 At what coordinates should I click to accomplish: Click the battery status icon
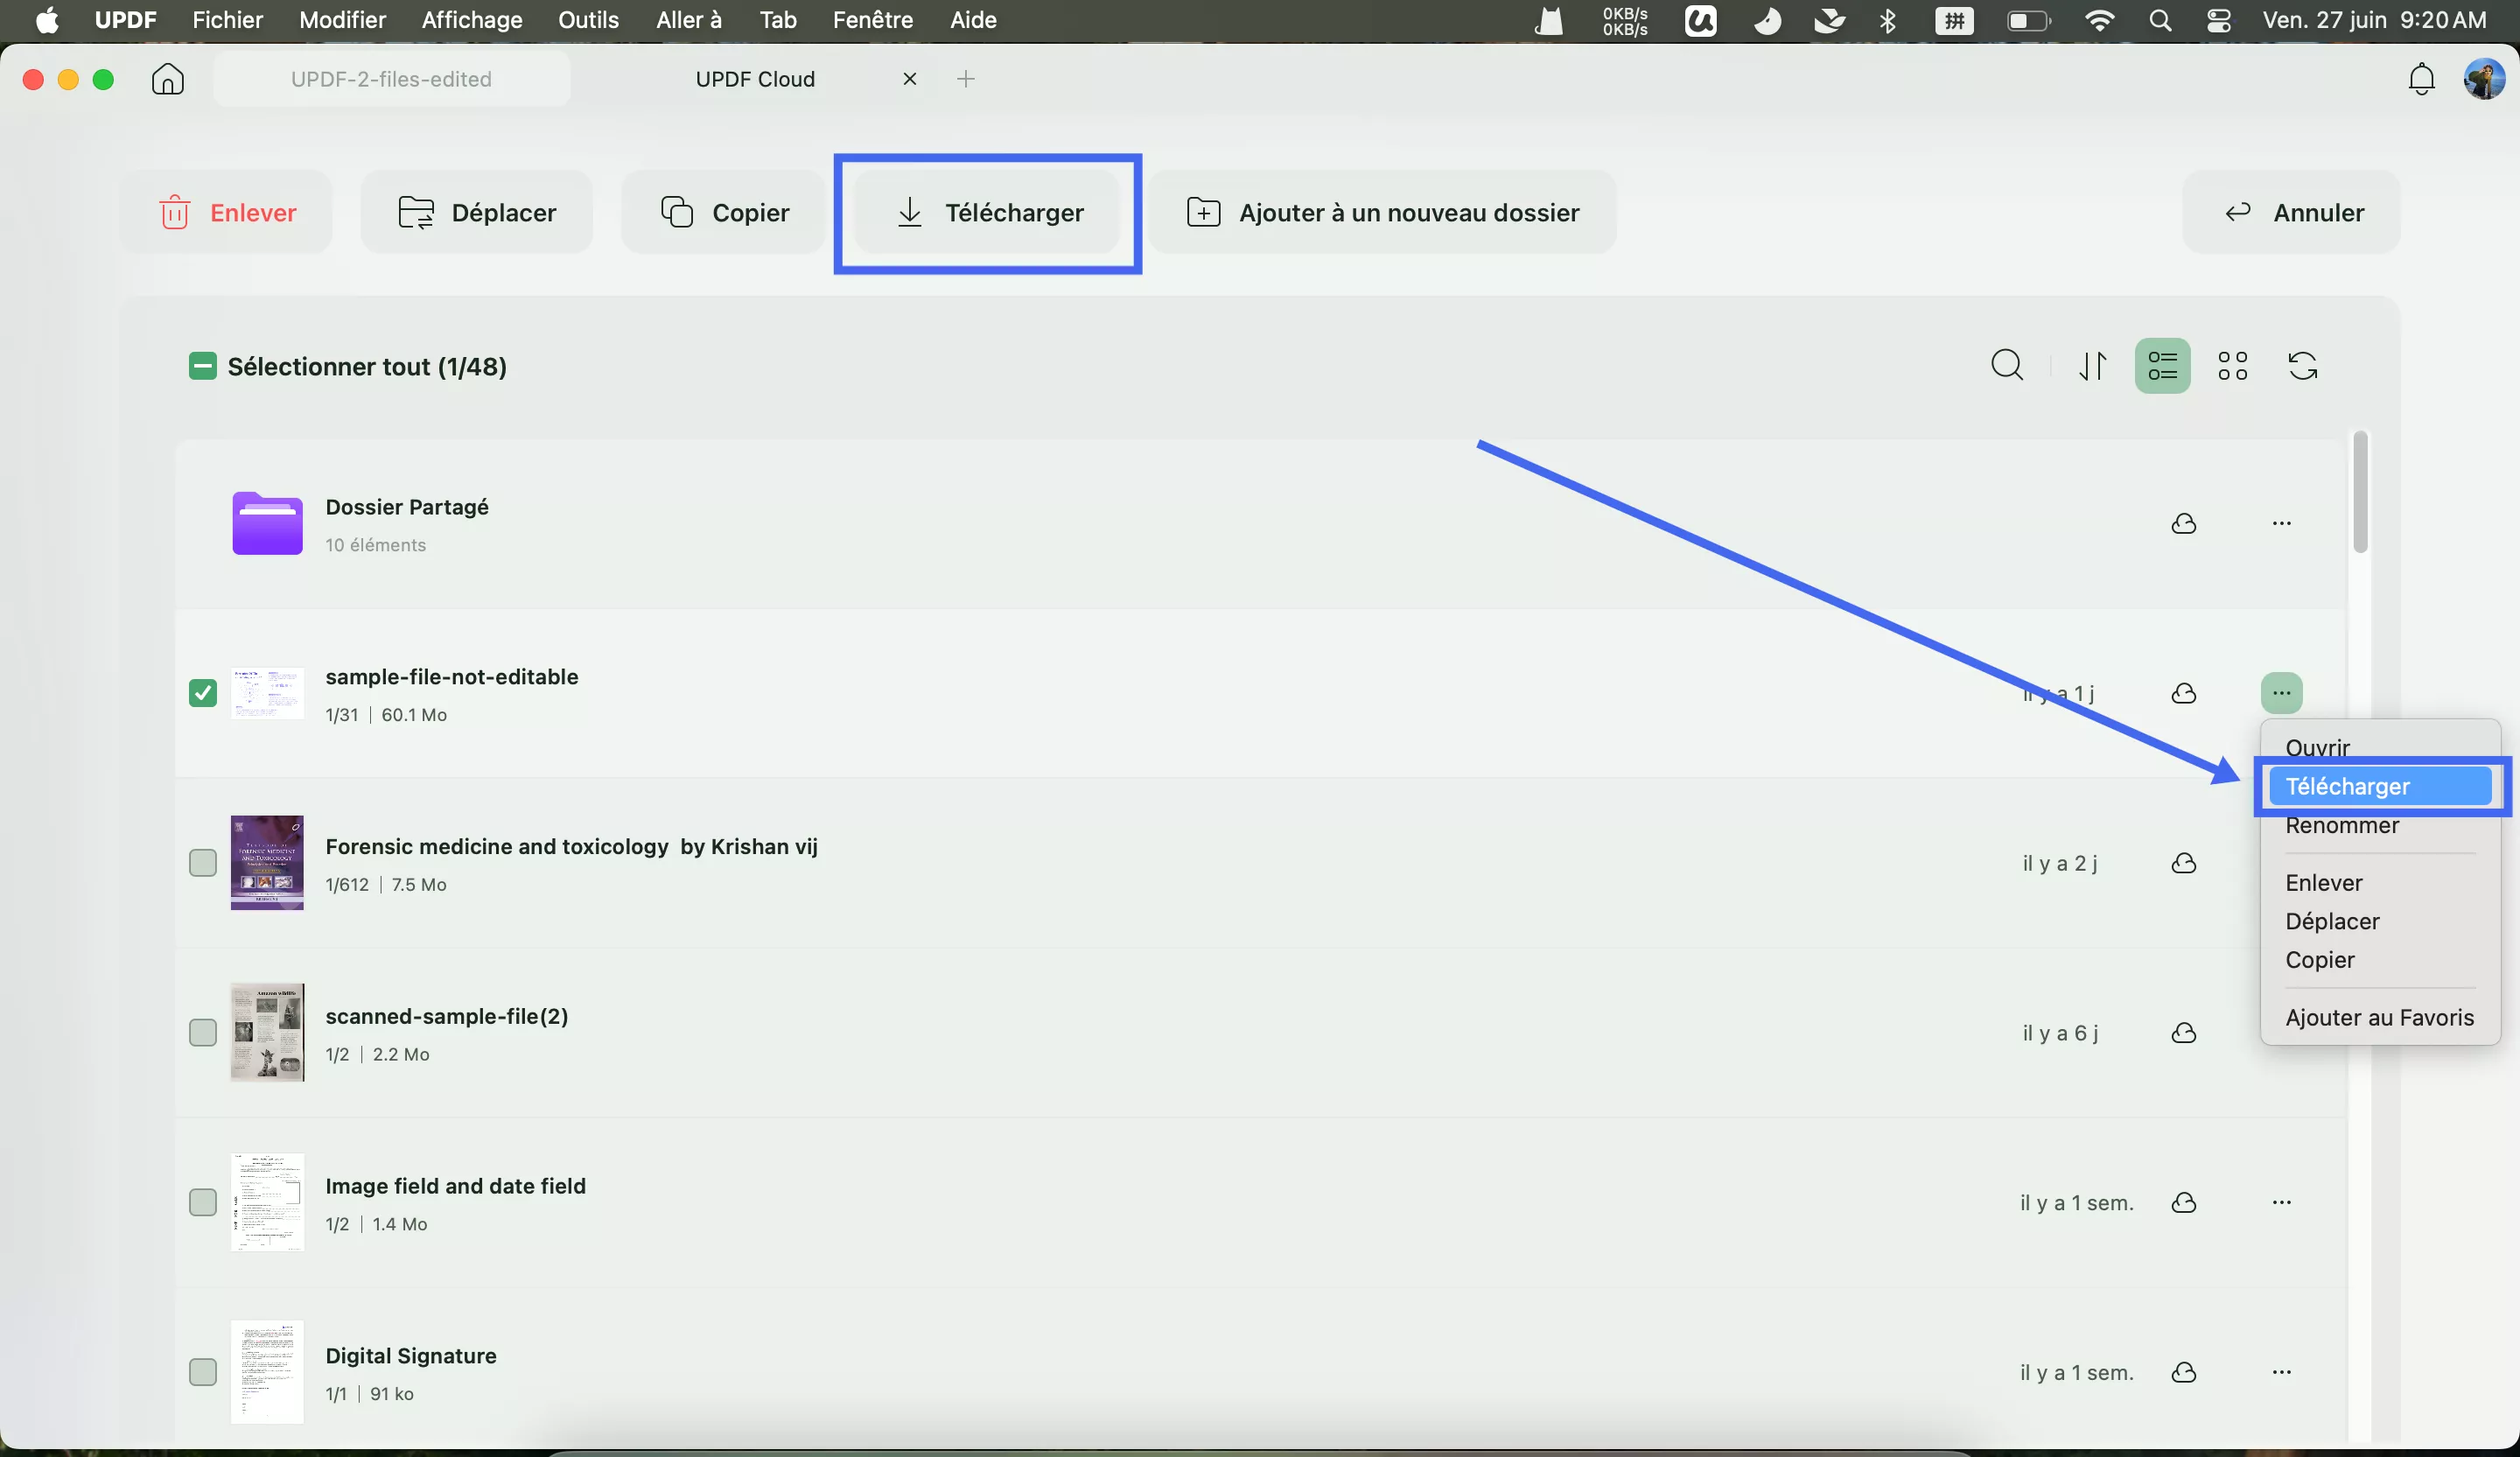[2028, 20]
